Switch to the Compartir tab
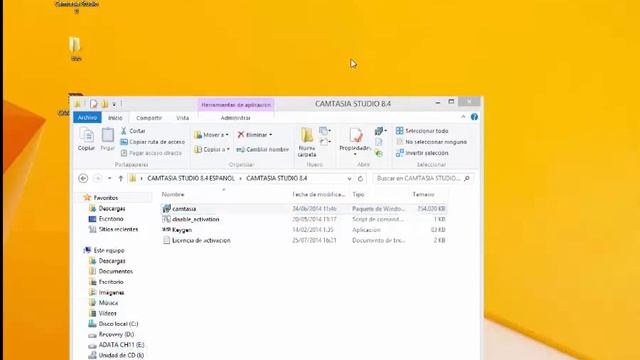Image resolution: width=640 pixels, height=360 pixels. (149, 118)
